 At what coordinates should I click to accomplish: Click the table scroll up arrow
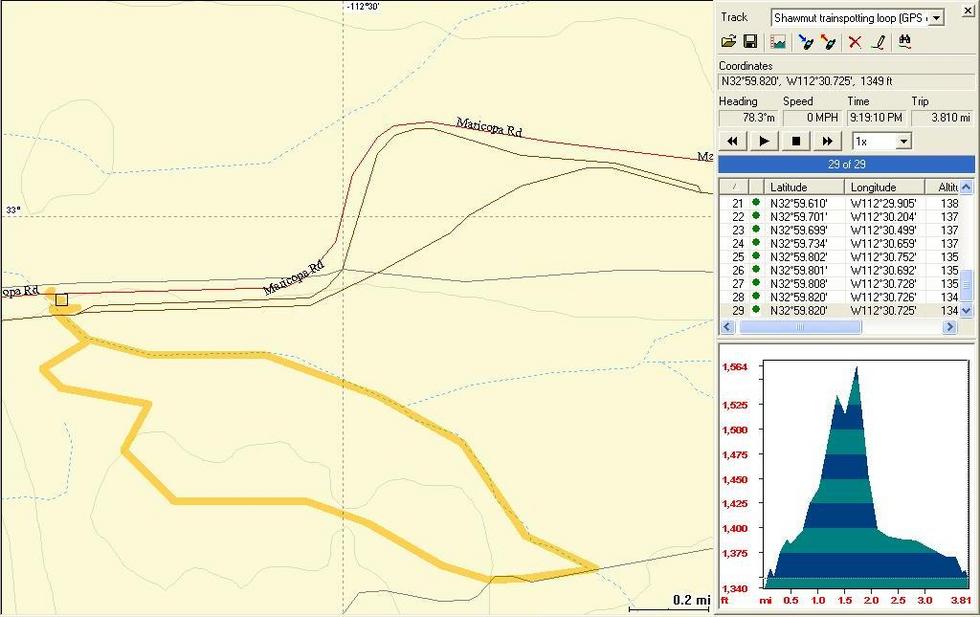[966, 187]
